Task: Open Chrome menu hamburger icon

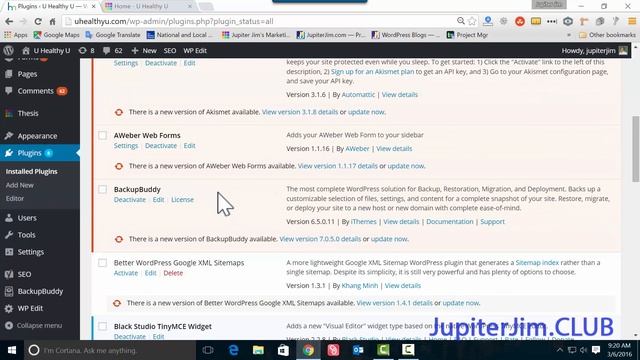Action: point(632,21)
